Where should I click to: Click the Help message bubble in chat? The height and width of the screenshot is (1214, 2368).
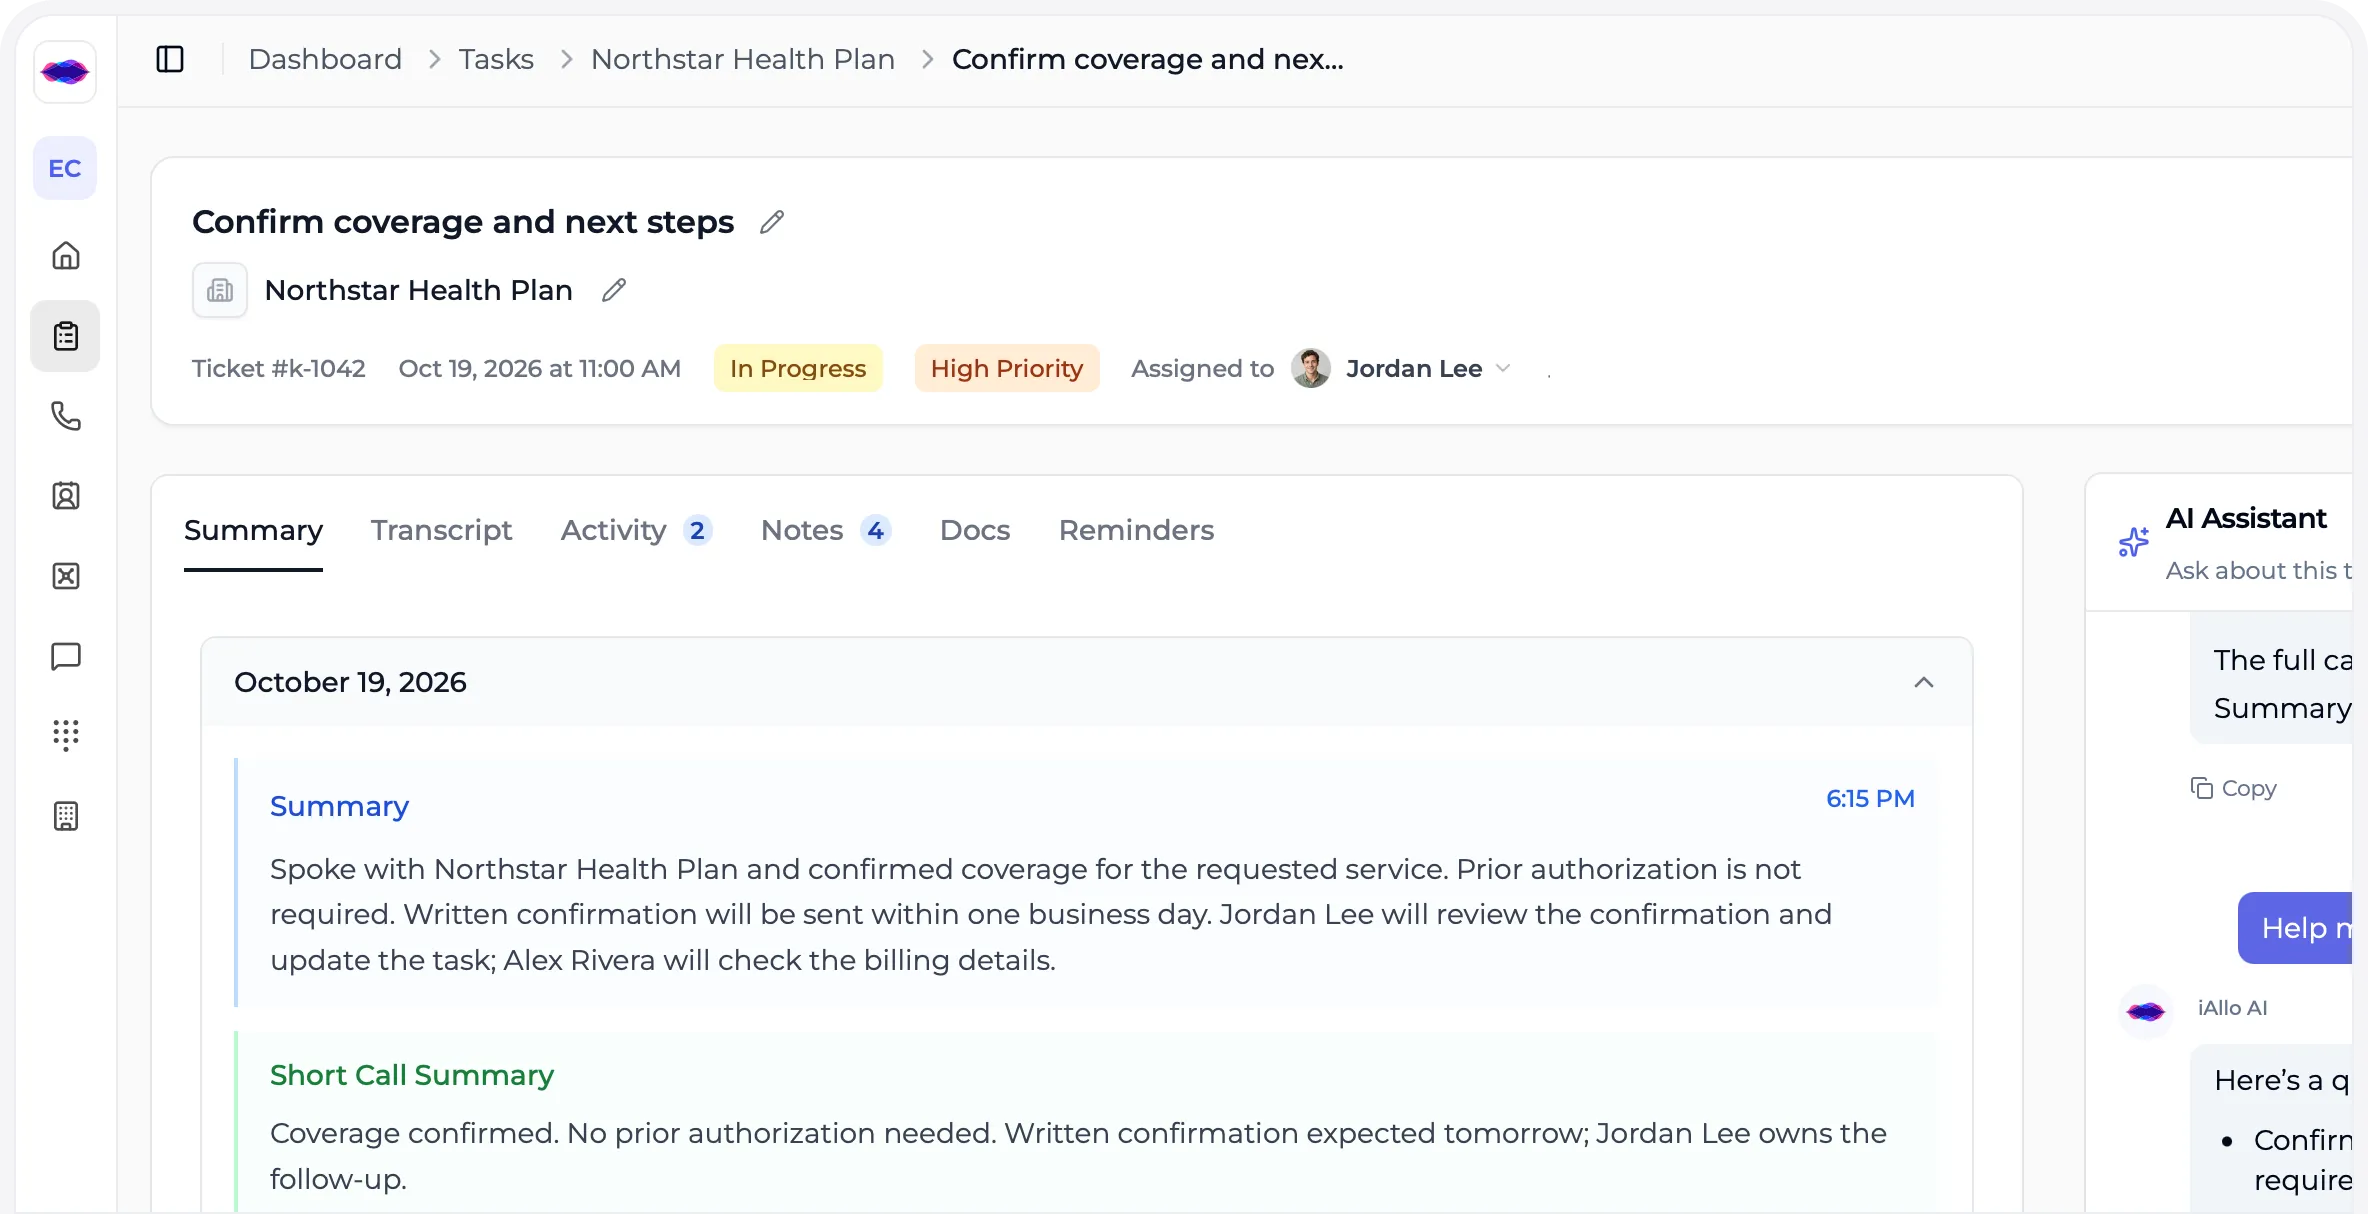[x=2297, y=928]
